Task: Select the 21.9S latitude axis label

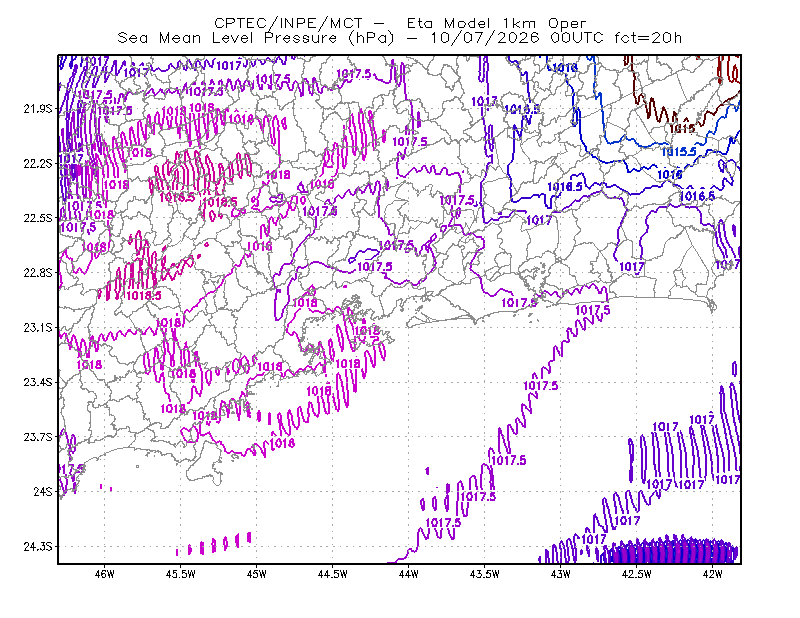Action: tap(38, 109)
